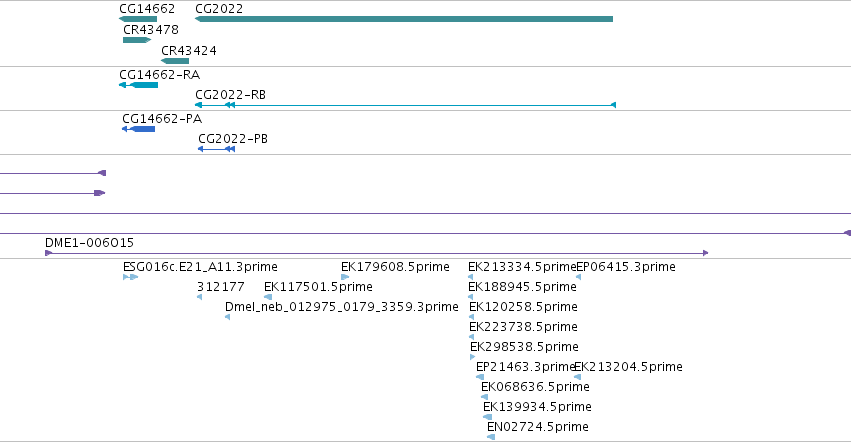Image resolution: width=851 pixels, height=442 pixels.
Task: Click the EK298538.5prime arrow marker
Action: pyautogui.click(x=473, y=357)
